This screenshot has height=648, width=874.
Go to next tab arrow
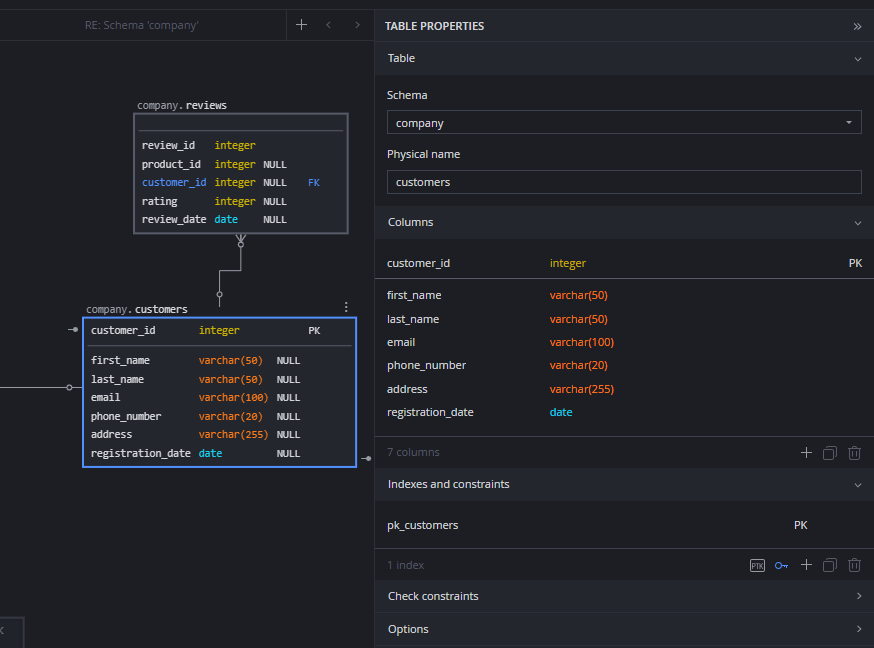(357, 25)
